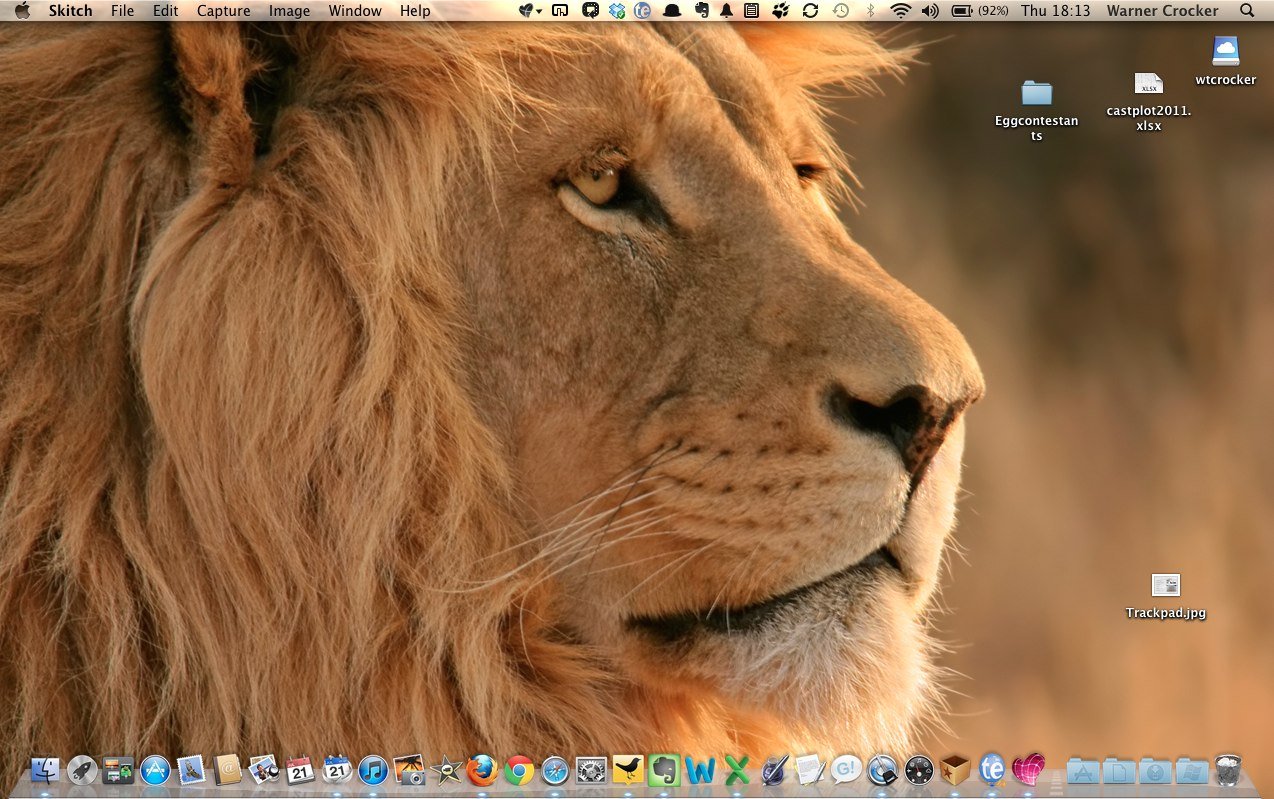This screenshot has width=1274, height=799.
Task: Open the blue-topped calendar Dock icon
Action: (337, 770)
